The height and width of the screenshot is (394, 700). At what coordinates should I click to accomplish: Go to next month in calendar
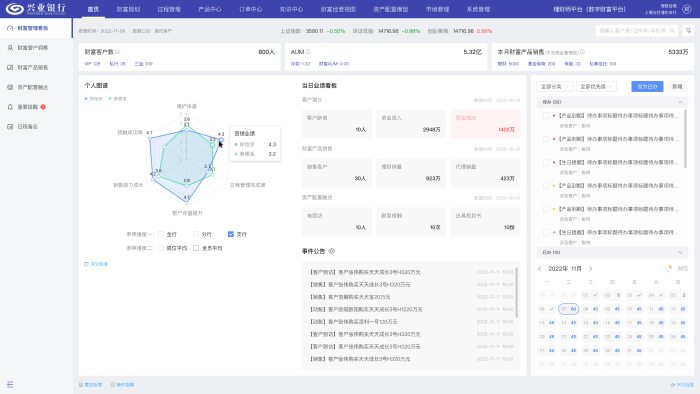pos(590,269)
